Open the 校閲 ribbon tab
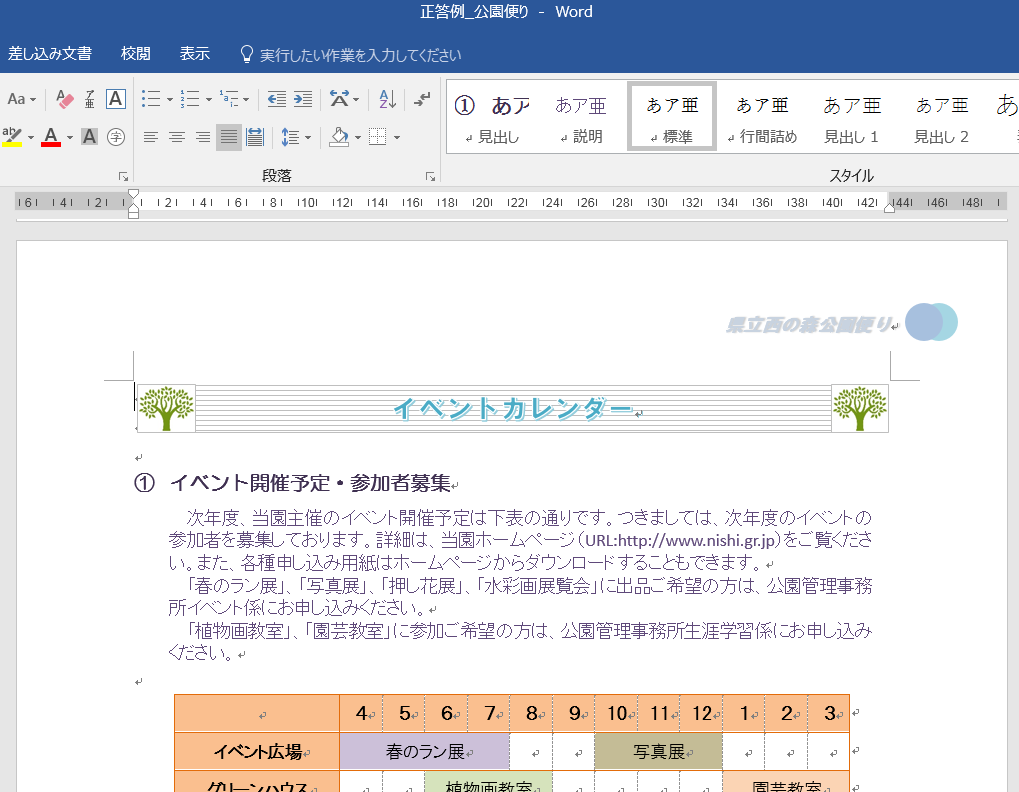Image resolution: width=1019 pixels, height=792 pixels. [135, 54]
